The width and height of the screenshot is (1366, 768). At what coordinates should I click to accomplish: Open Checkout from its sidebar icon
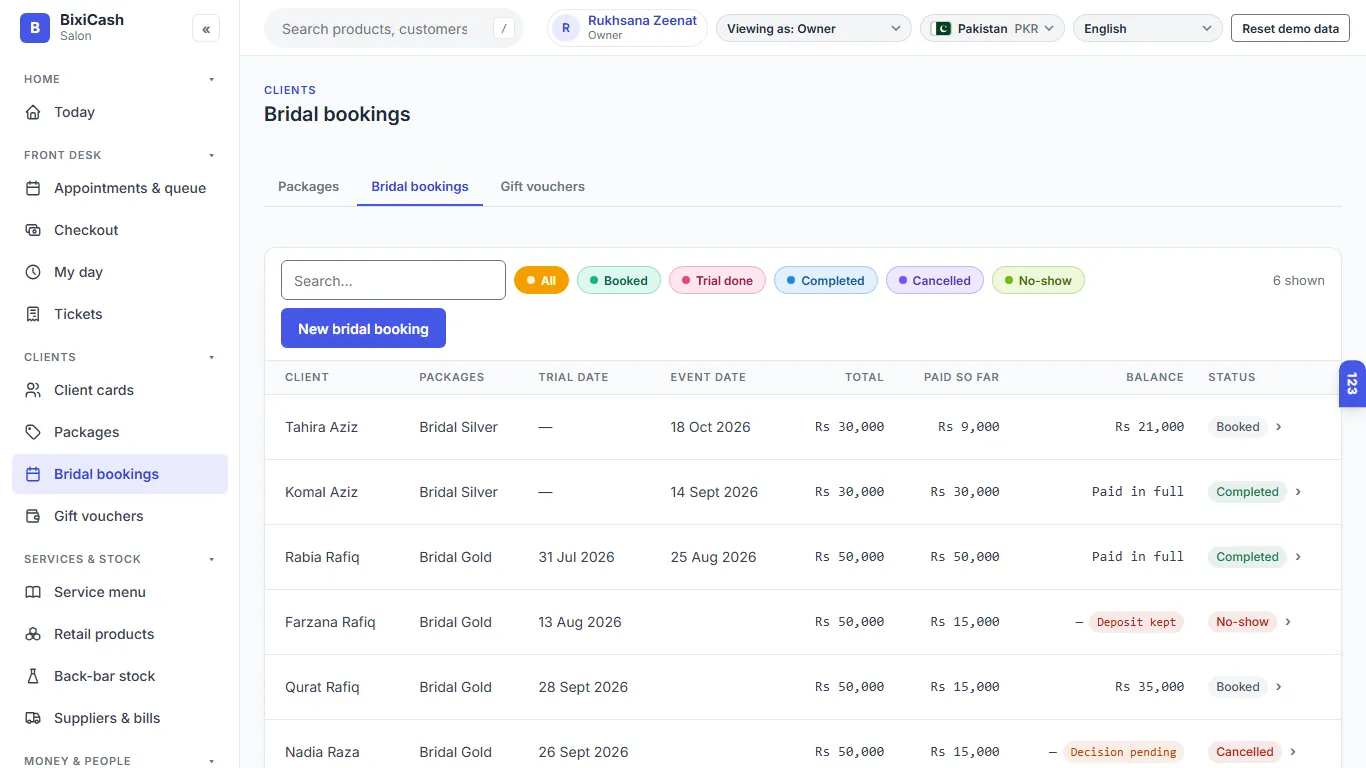coord(33,230)
